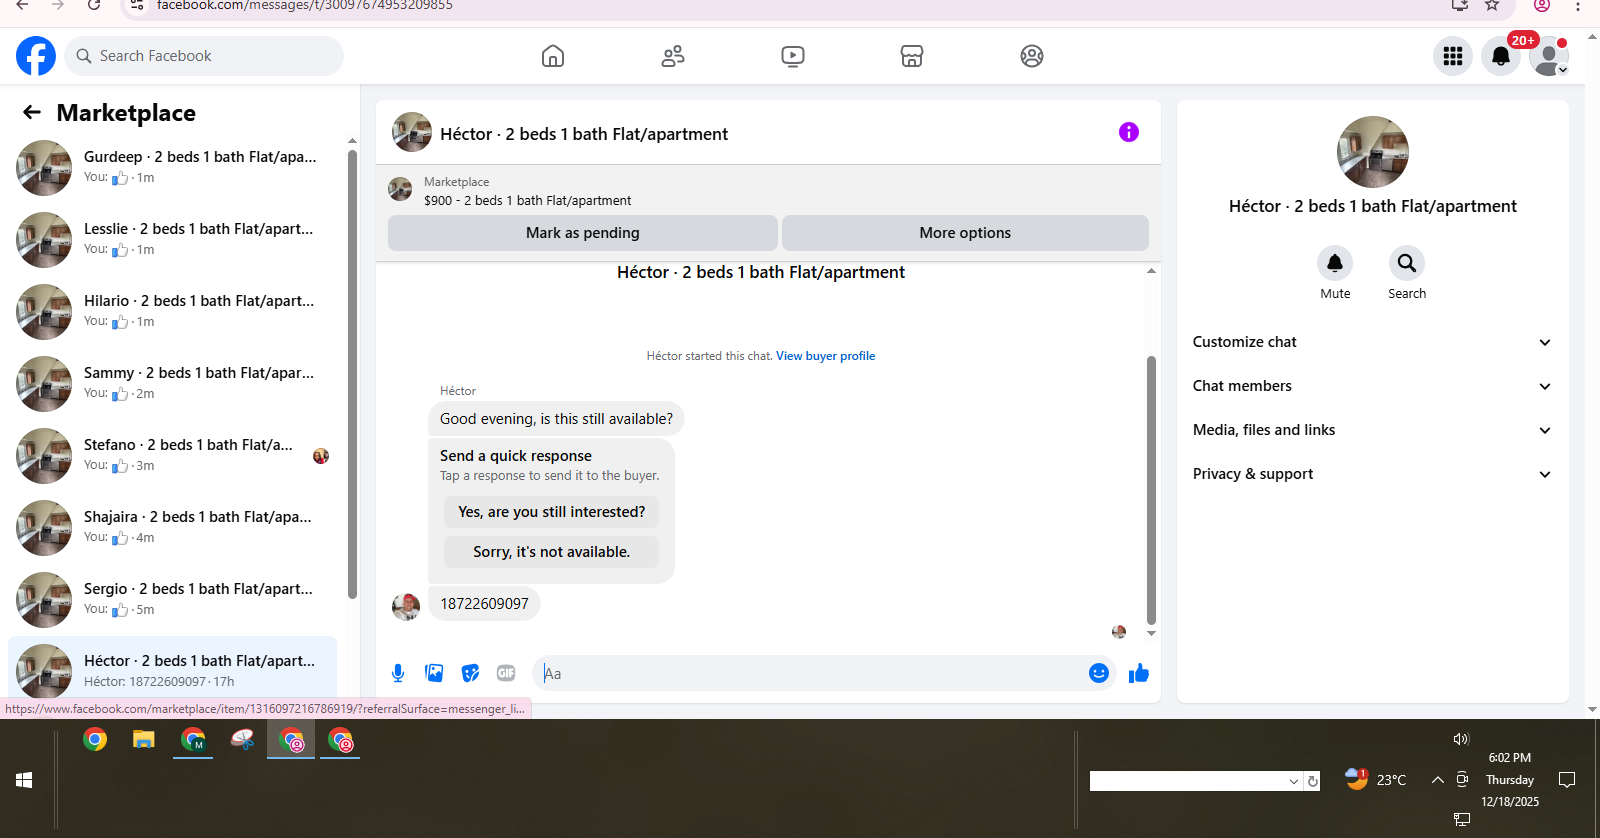Send a voice clip with microphone icon
The image size is (1600, 838).
(x=398, y=673)
